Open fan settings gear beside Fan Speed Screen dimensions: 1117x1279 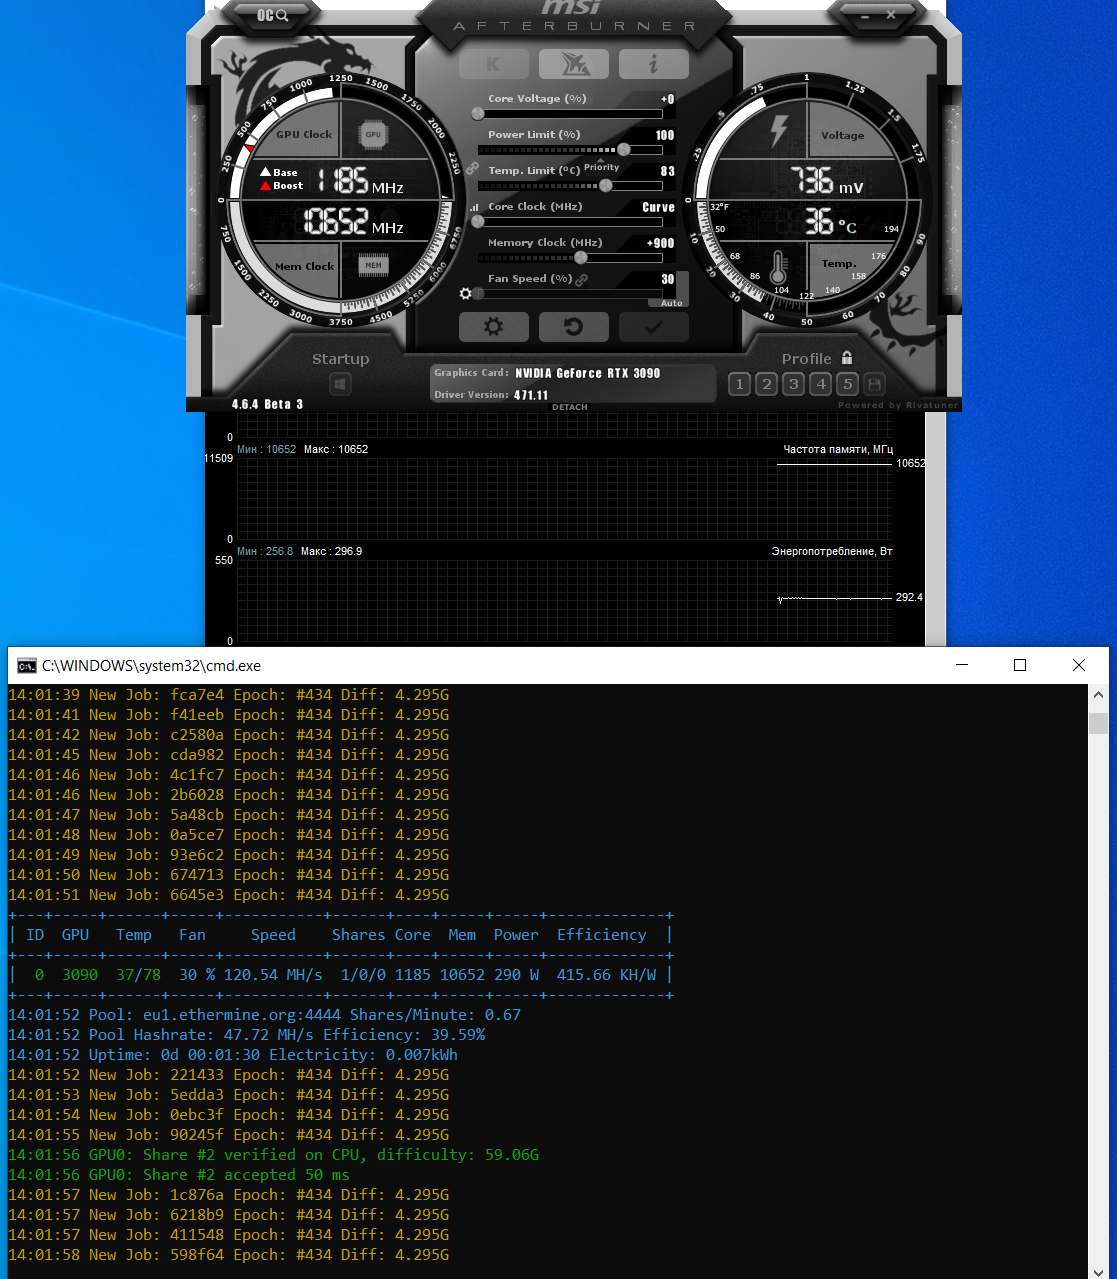pyautogui.click(x=465, y=293)
